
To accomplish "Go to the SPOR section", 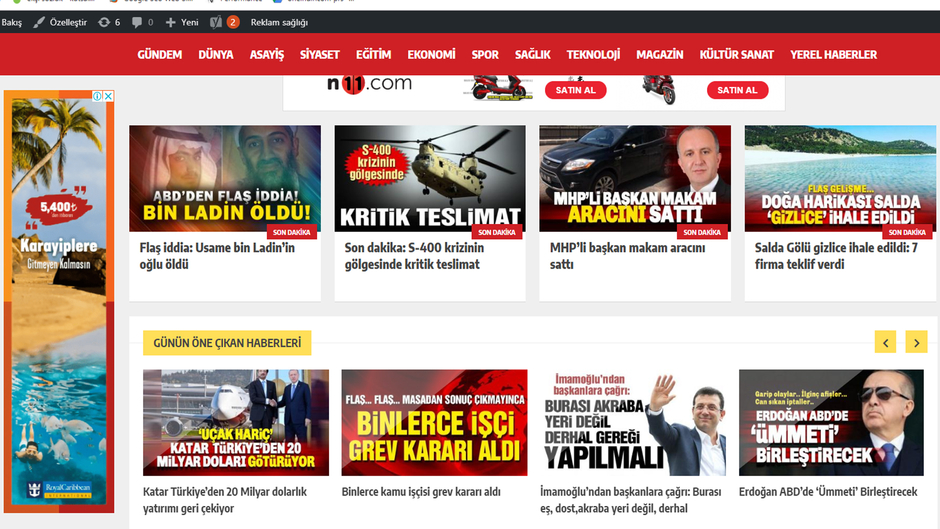I will pyautogui.click(x=485, y=55).
